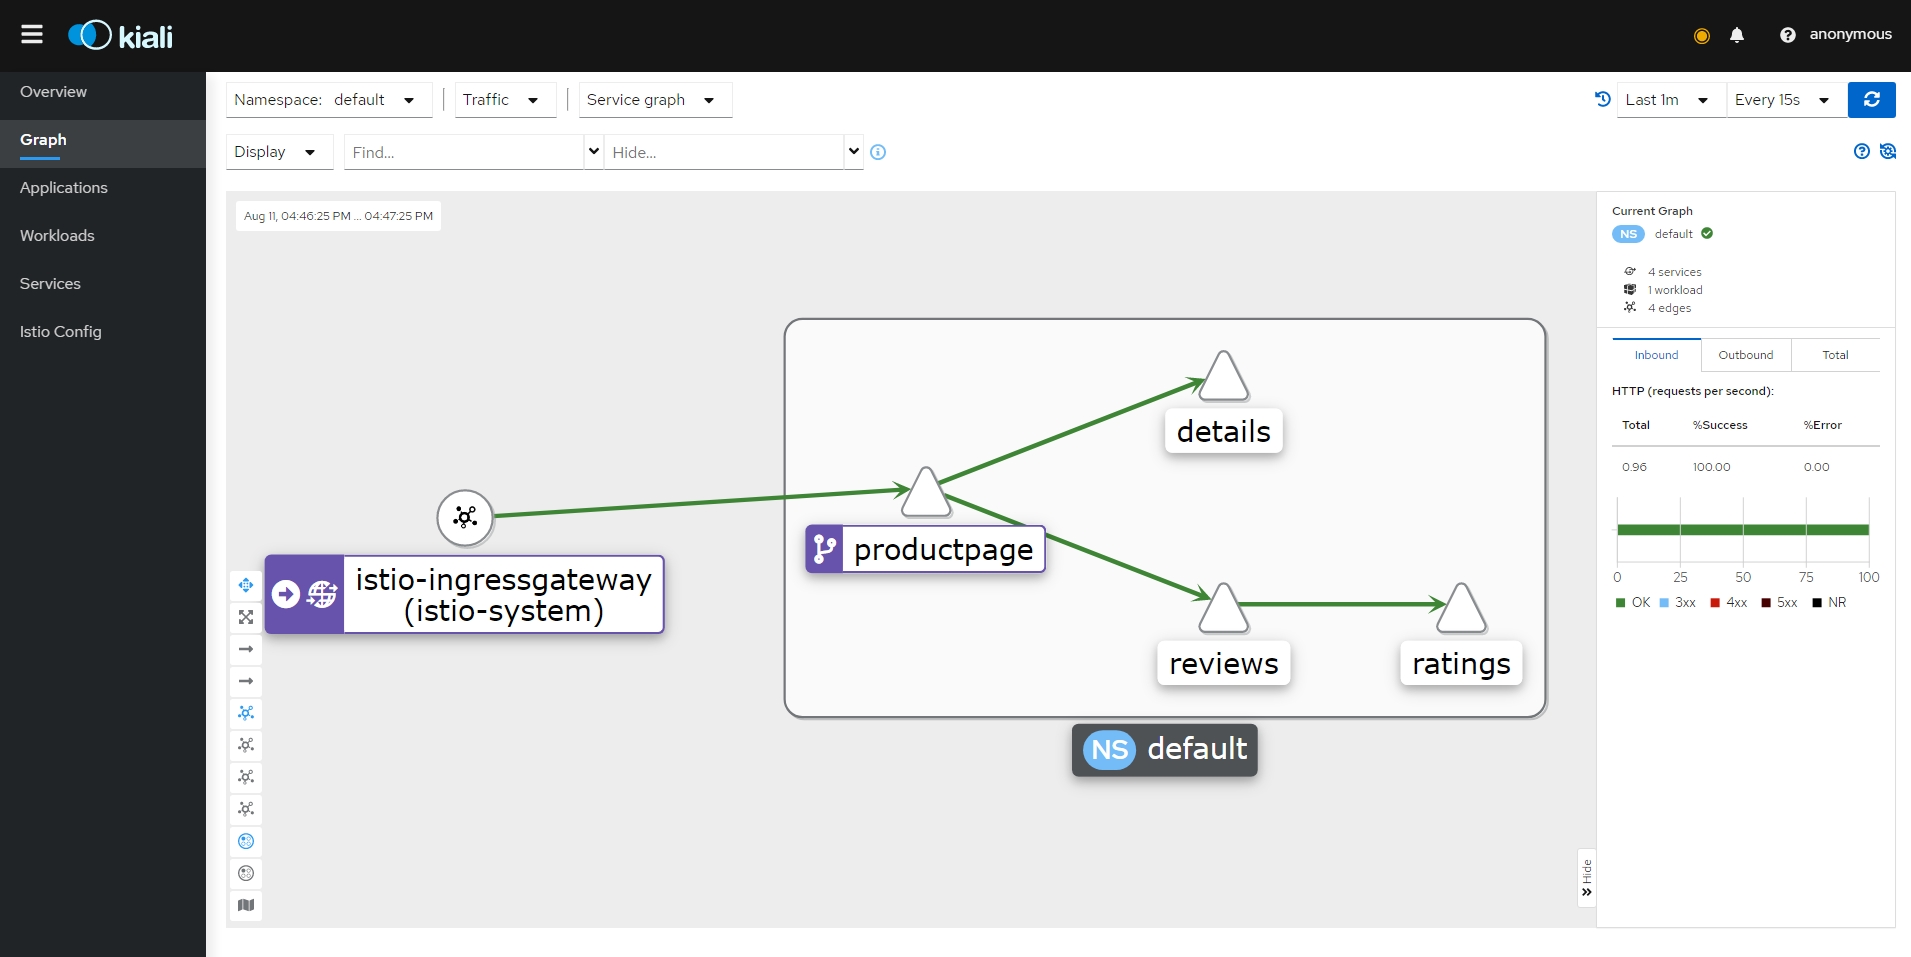Expand the Every 15s refresh interval dropdown
Screen dimensions: 1911x957
1785,100
